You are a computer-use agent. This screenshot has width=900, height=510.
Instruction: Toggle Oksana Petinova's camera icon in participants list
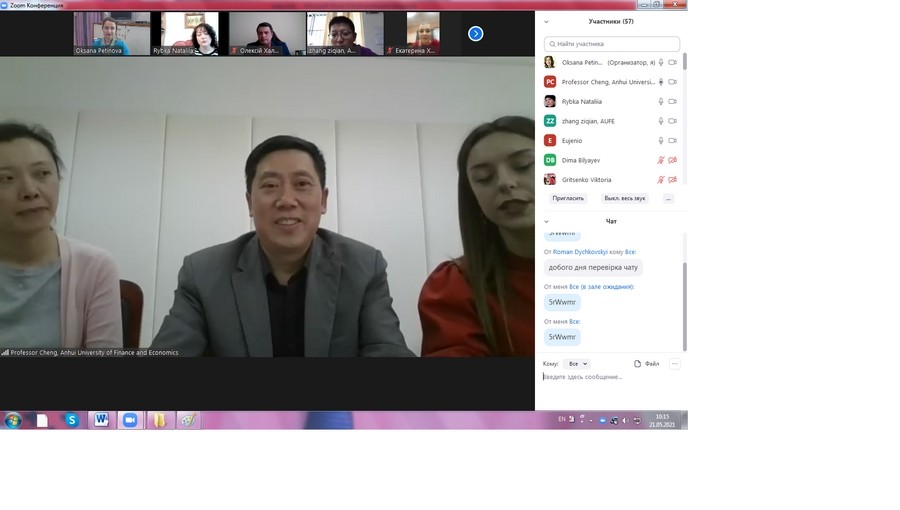(x=672, y=63)
